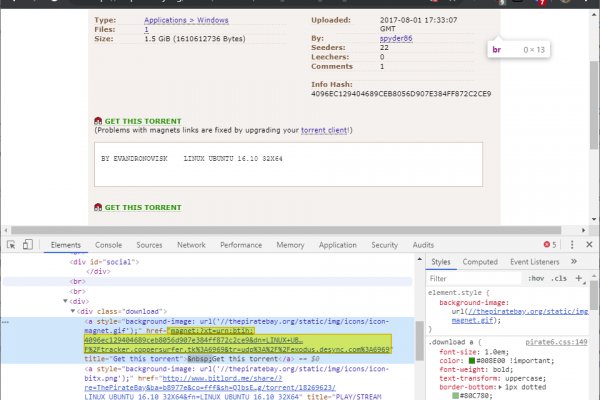Click the red error count icon

[548, 244]
